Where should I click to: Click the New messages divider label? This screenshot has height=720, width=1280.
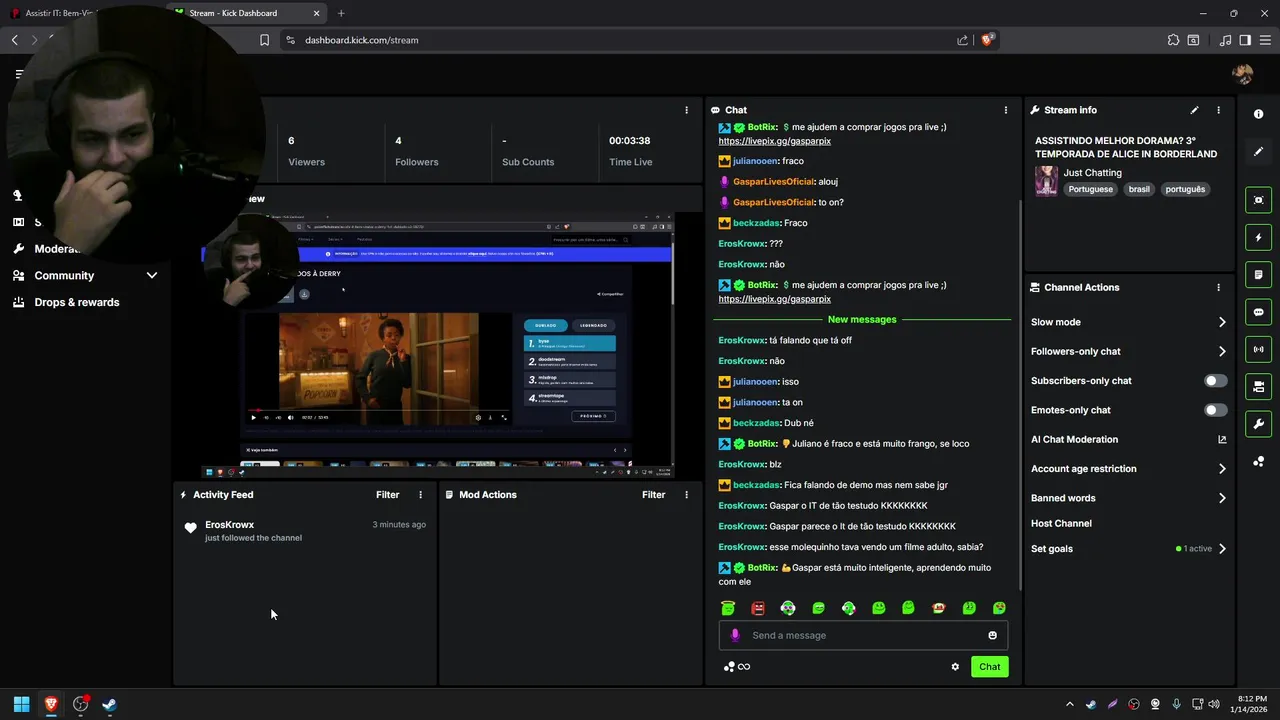[862, 320]
